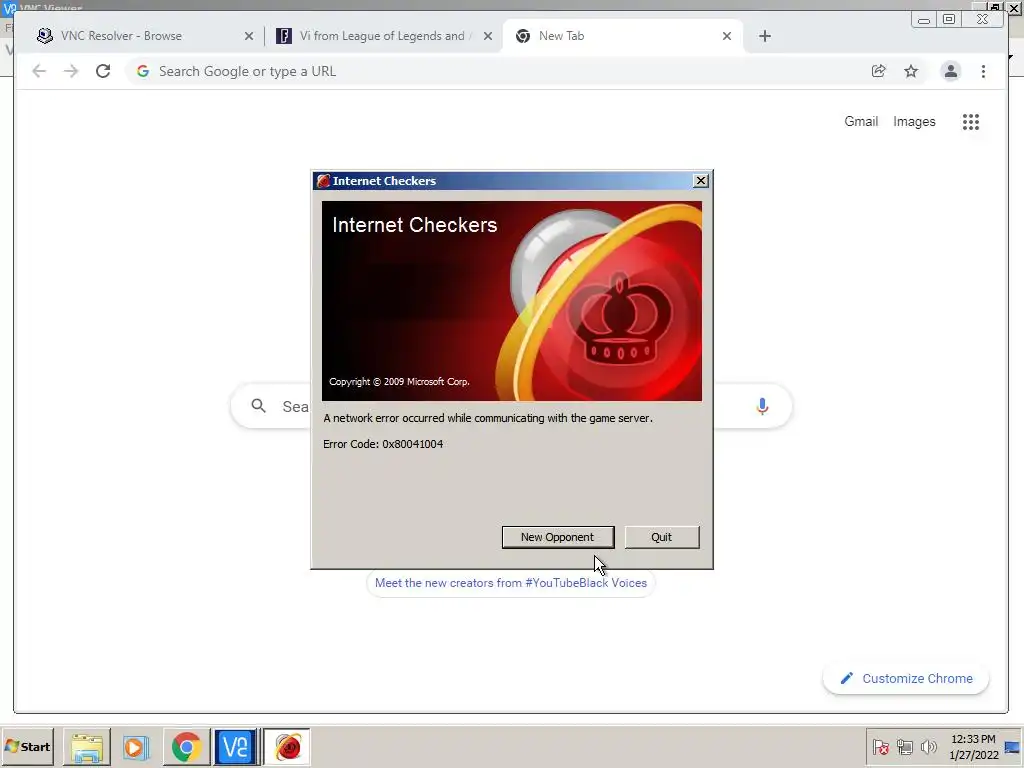This screenshot has width=1024, height=768.
Task: Open the Google apps grid
Action: 970,122
